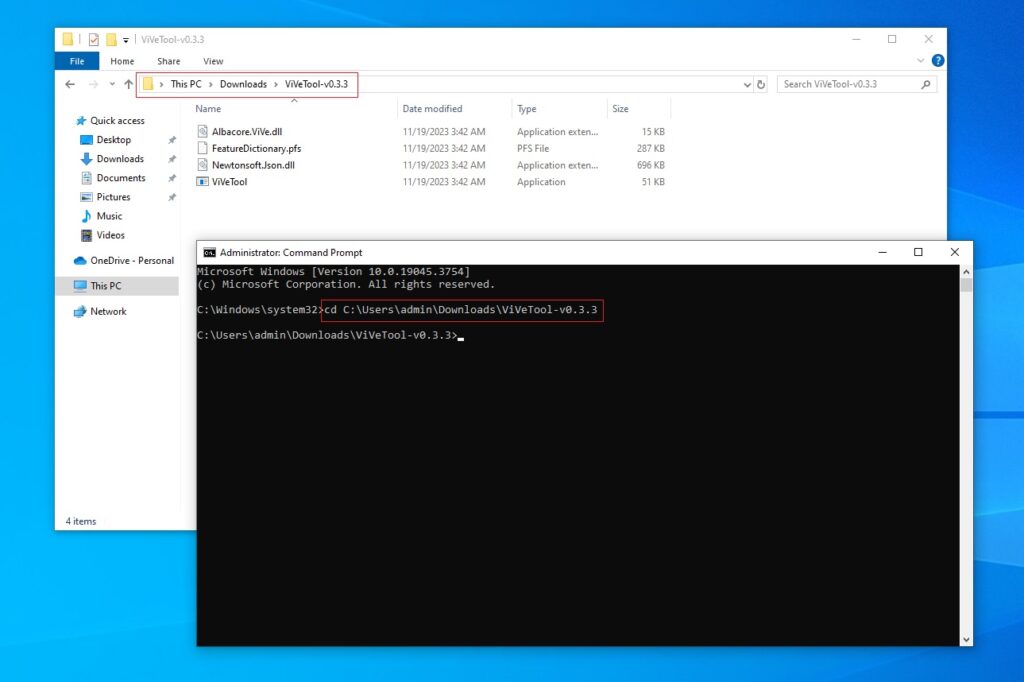Navigate up one folder level

pos(128,84)
